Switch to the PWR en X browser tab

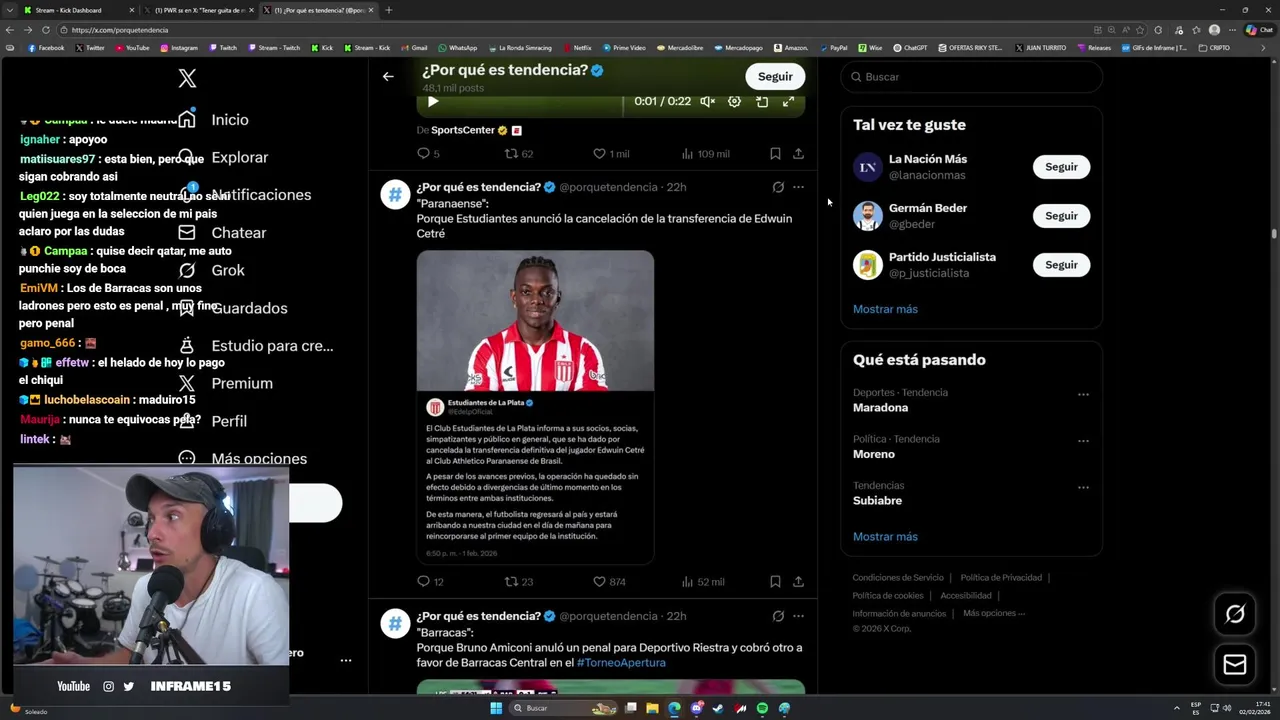[x=198, y=10]
